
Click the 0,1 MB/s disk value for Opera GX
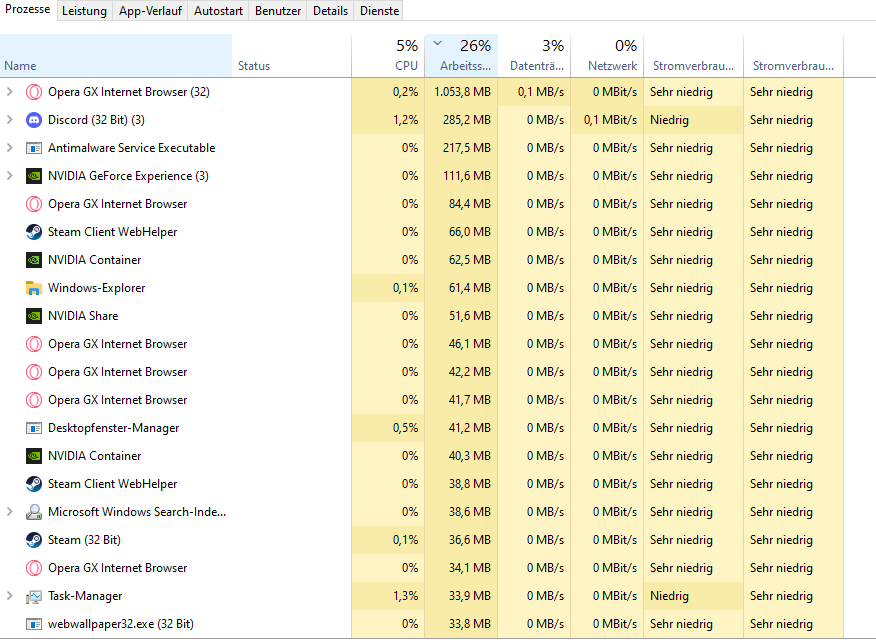(541, 92)
